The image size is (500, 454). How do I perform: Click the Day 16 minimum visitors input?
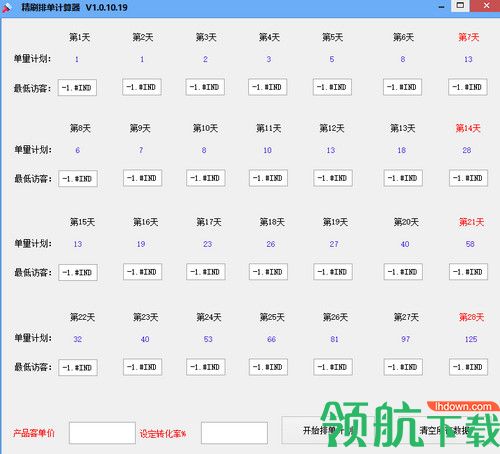pyautogui.click(x=142, y=272)
